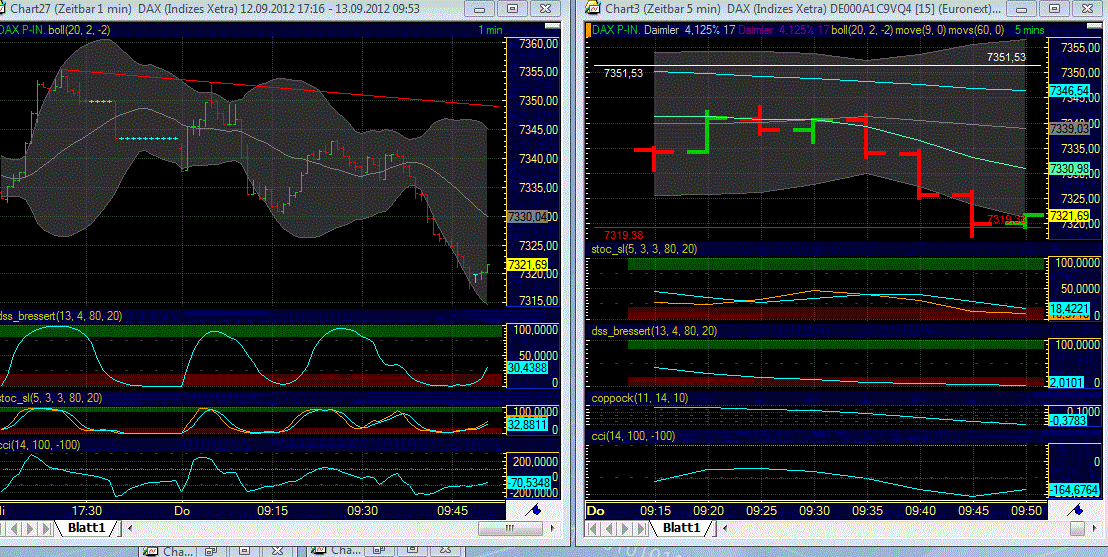Screen dimensions: 1108x557
Task: Click left white resistance label 7351,53
Action: click(623, 73)
